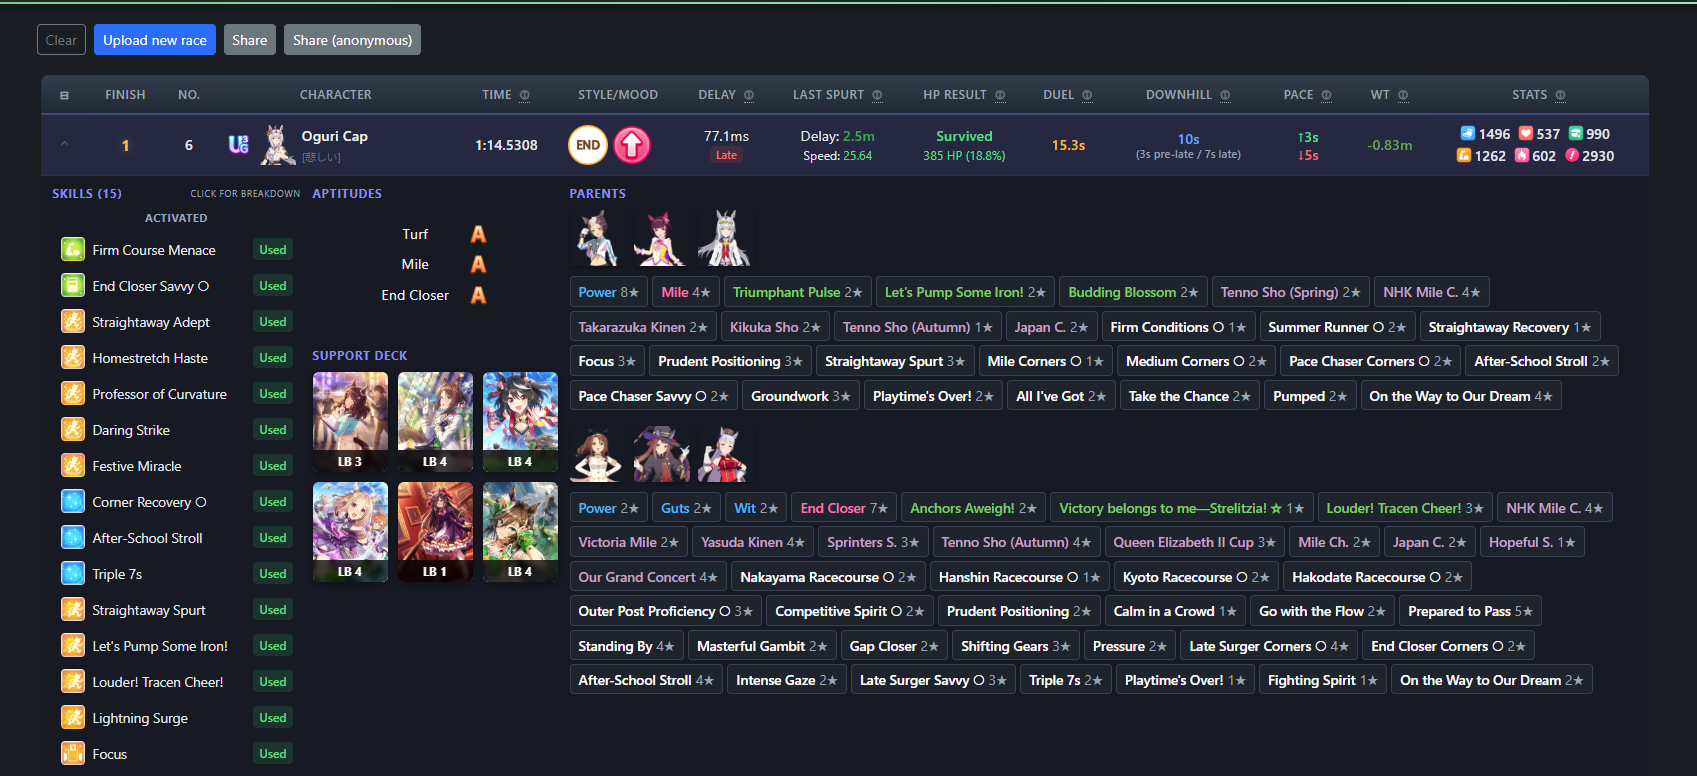
Task: Click the Firm Course Menace skill icon
Action: 73,250
